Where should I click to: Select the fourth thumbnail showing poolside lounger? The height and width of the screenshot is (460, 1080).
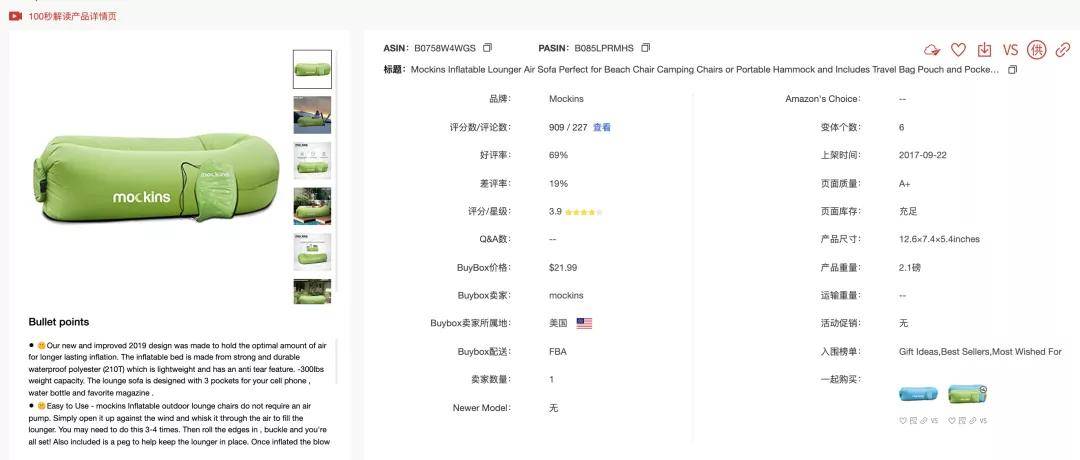(312, 206)
